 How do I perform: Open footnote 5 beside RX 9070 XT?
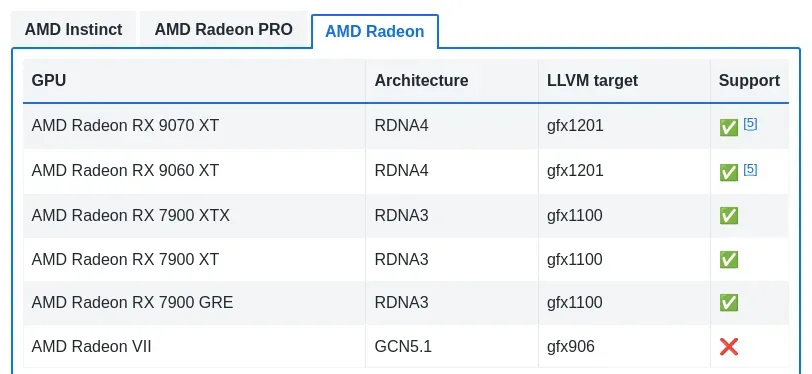tap(750, 123)
